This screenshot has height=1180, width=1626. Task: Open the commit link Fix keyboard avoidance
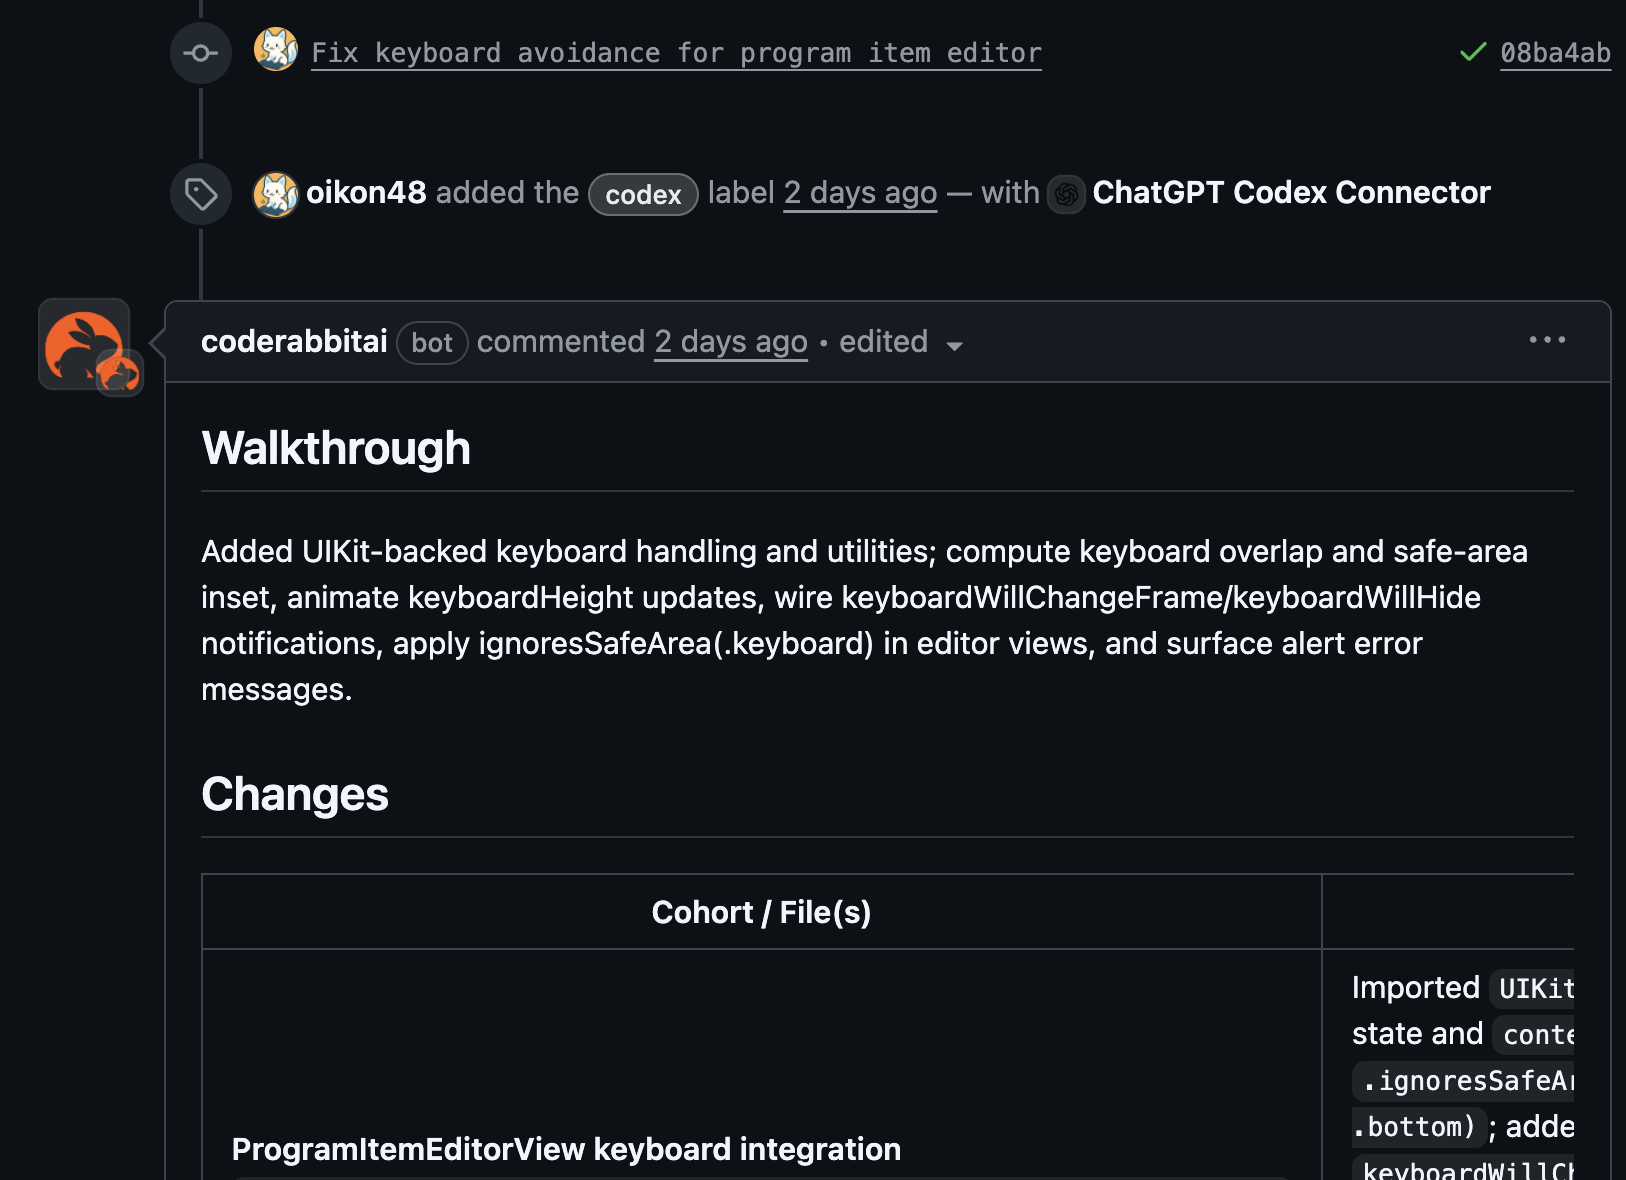[676, 53]
